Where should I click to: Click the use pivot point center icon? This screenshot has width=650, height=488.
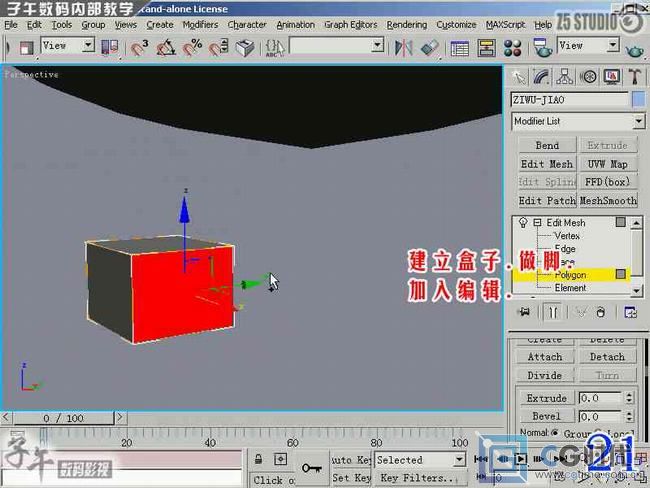coord(109,47)
